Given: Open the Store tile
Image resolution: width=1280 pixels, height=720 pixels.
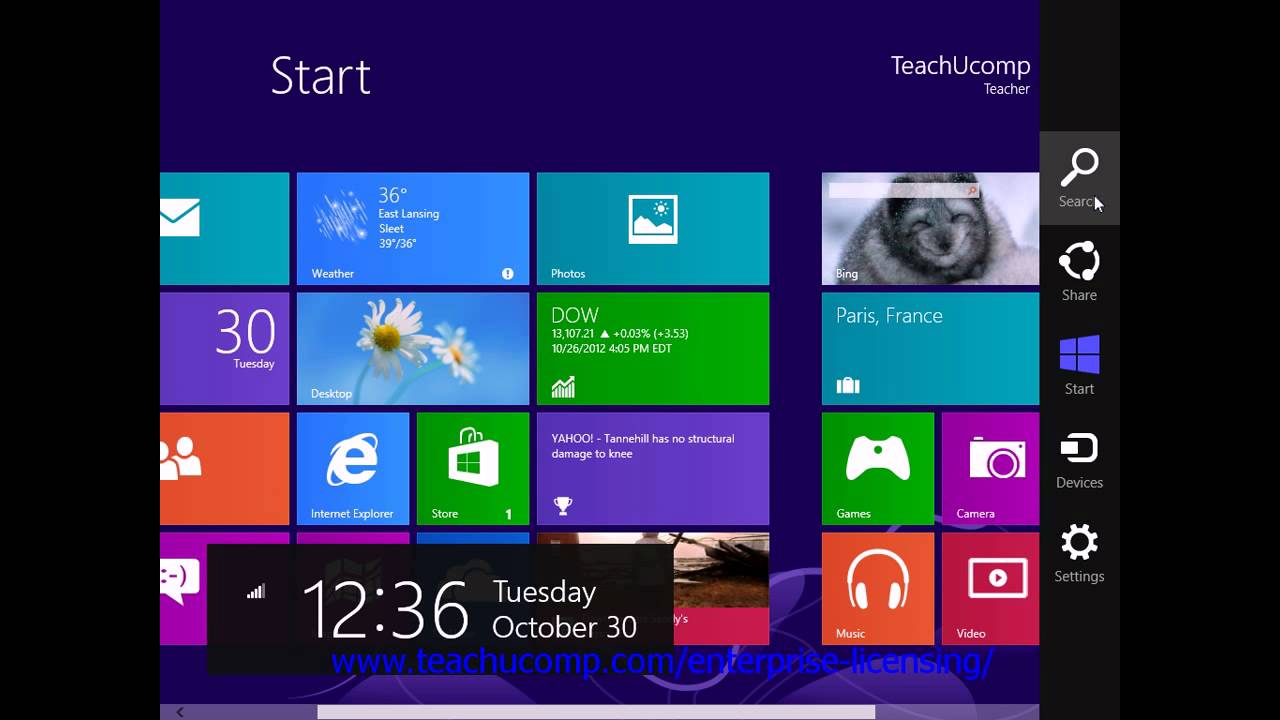Looking at the screenshot, I should pyautogui.click(x=473, y=469).
